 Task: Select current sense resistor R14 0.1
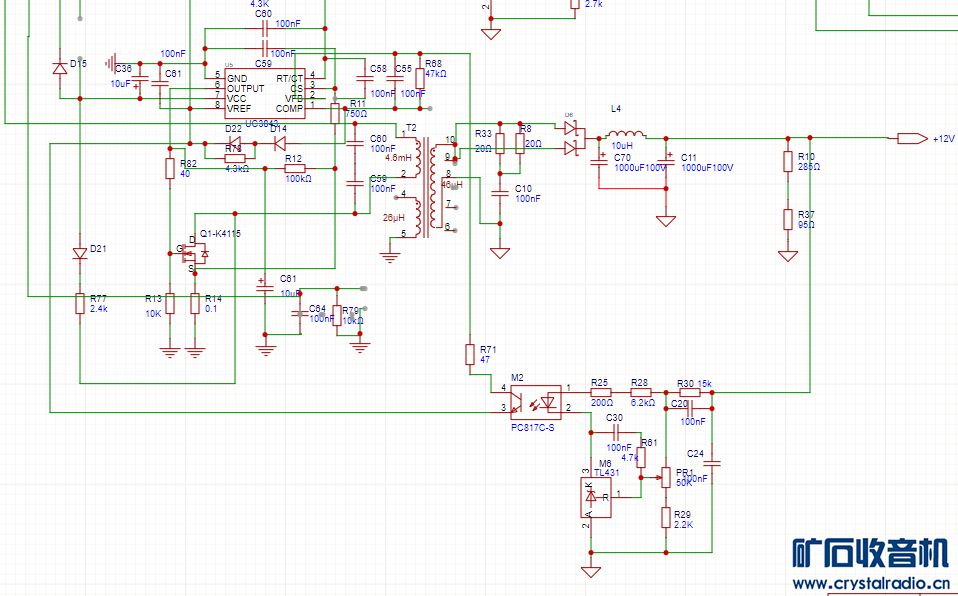pos(195,303)
